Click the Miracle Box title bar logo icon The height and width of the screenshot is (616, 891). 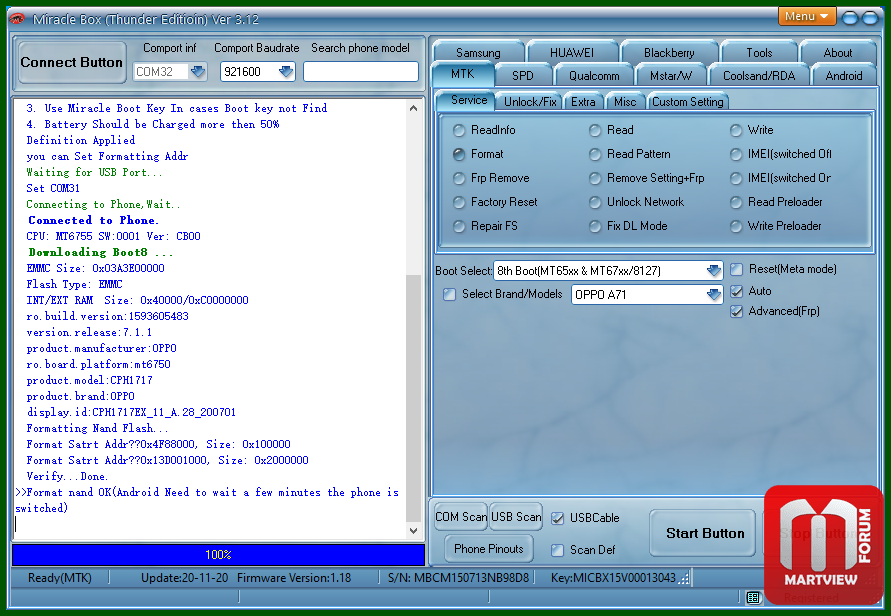coord(17,18)
